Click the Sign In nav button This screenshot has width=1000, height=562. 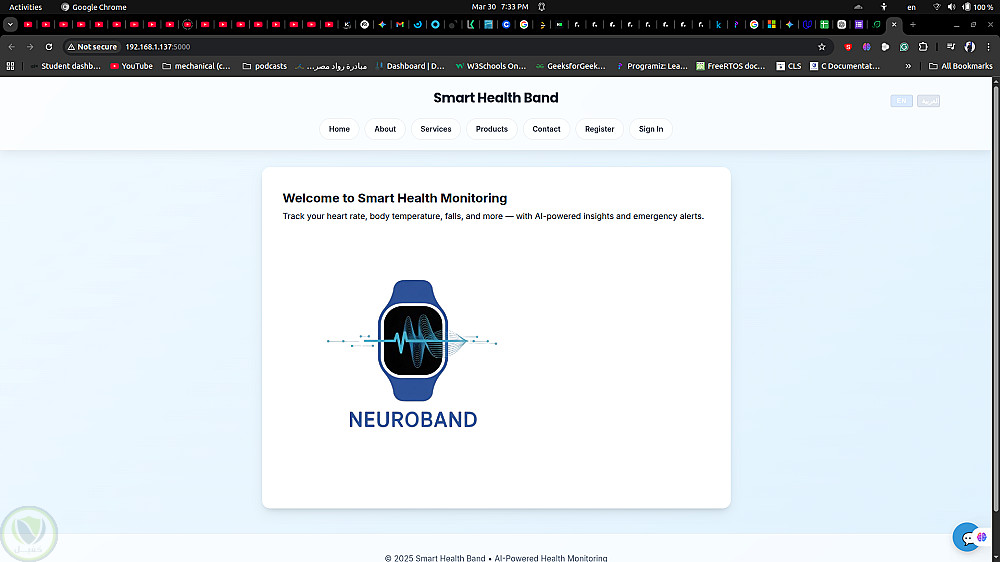pos(651,129)
